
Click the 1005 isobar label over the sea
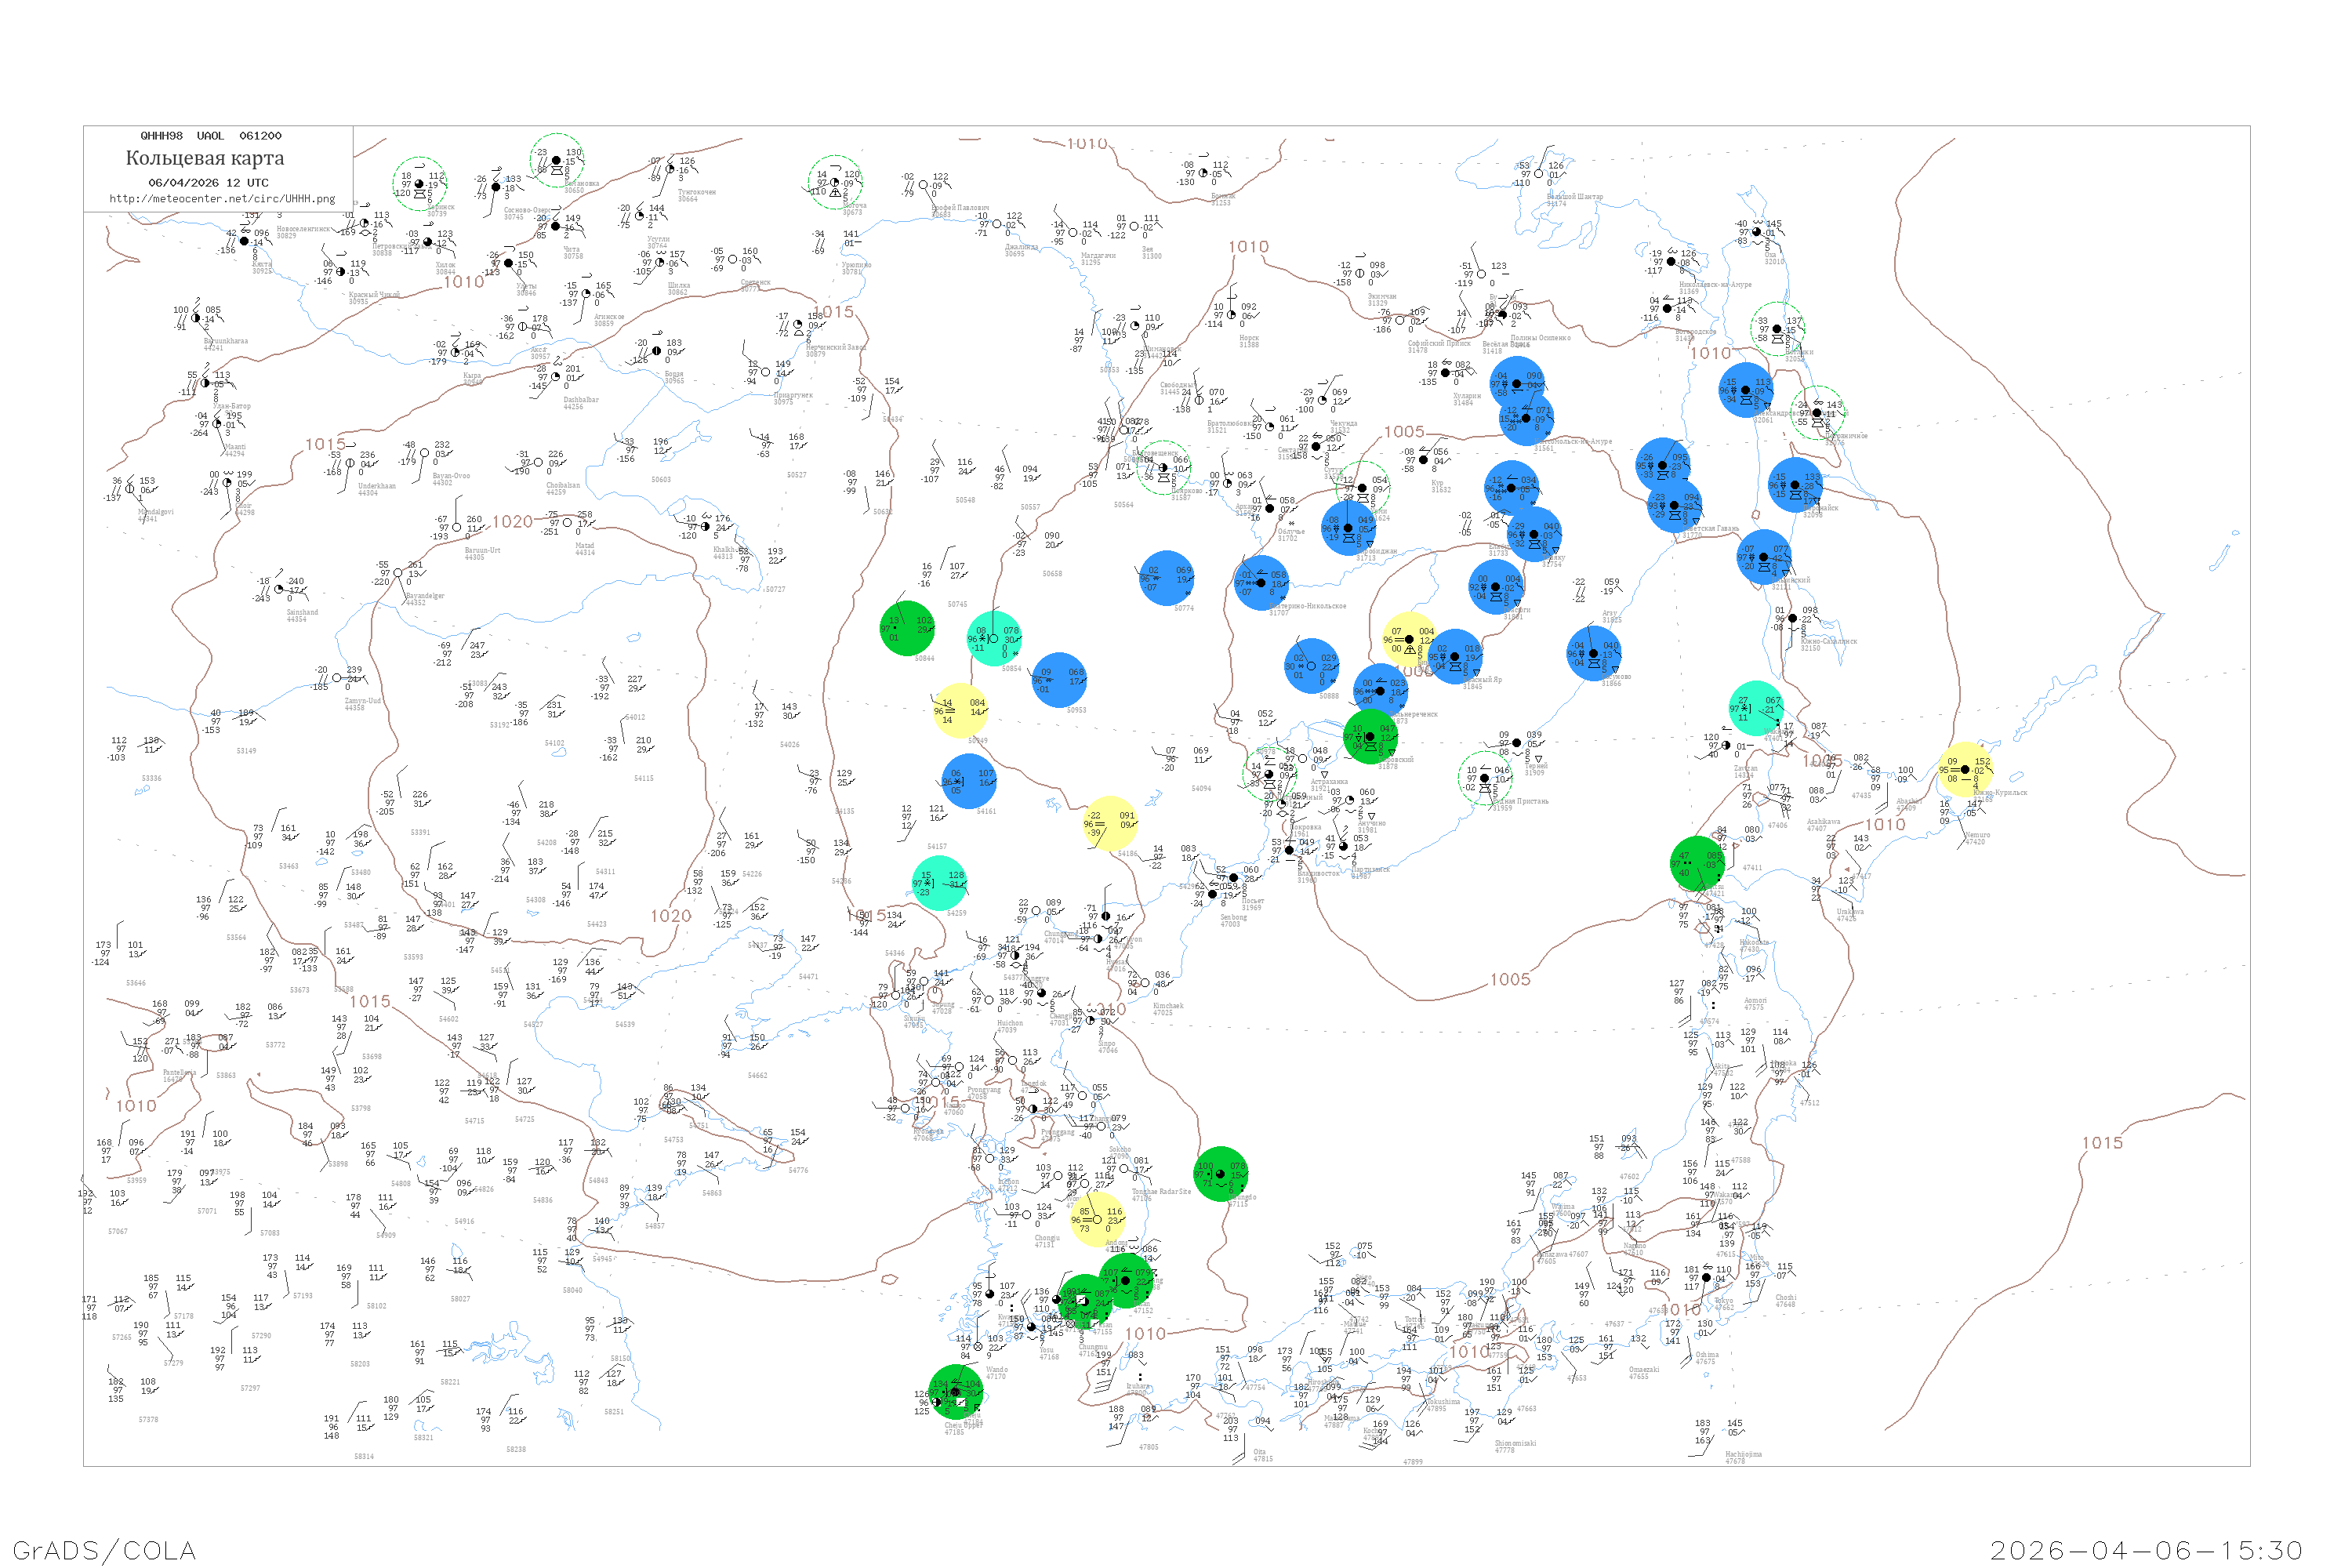pos(1510,979)
